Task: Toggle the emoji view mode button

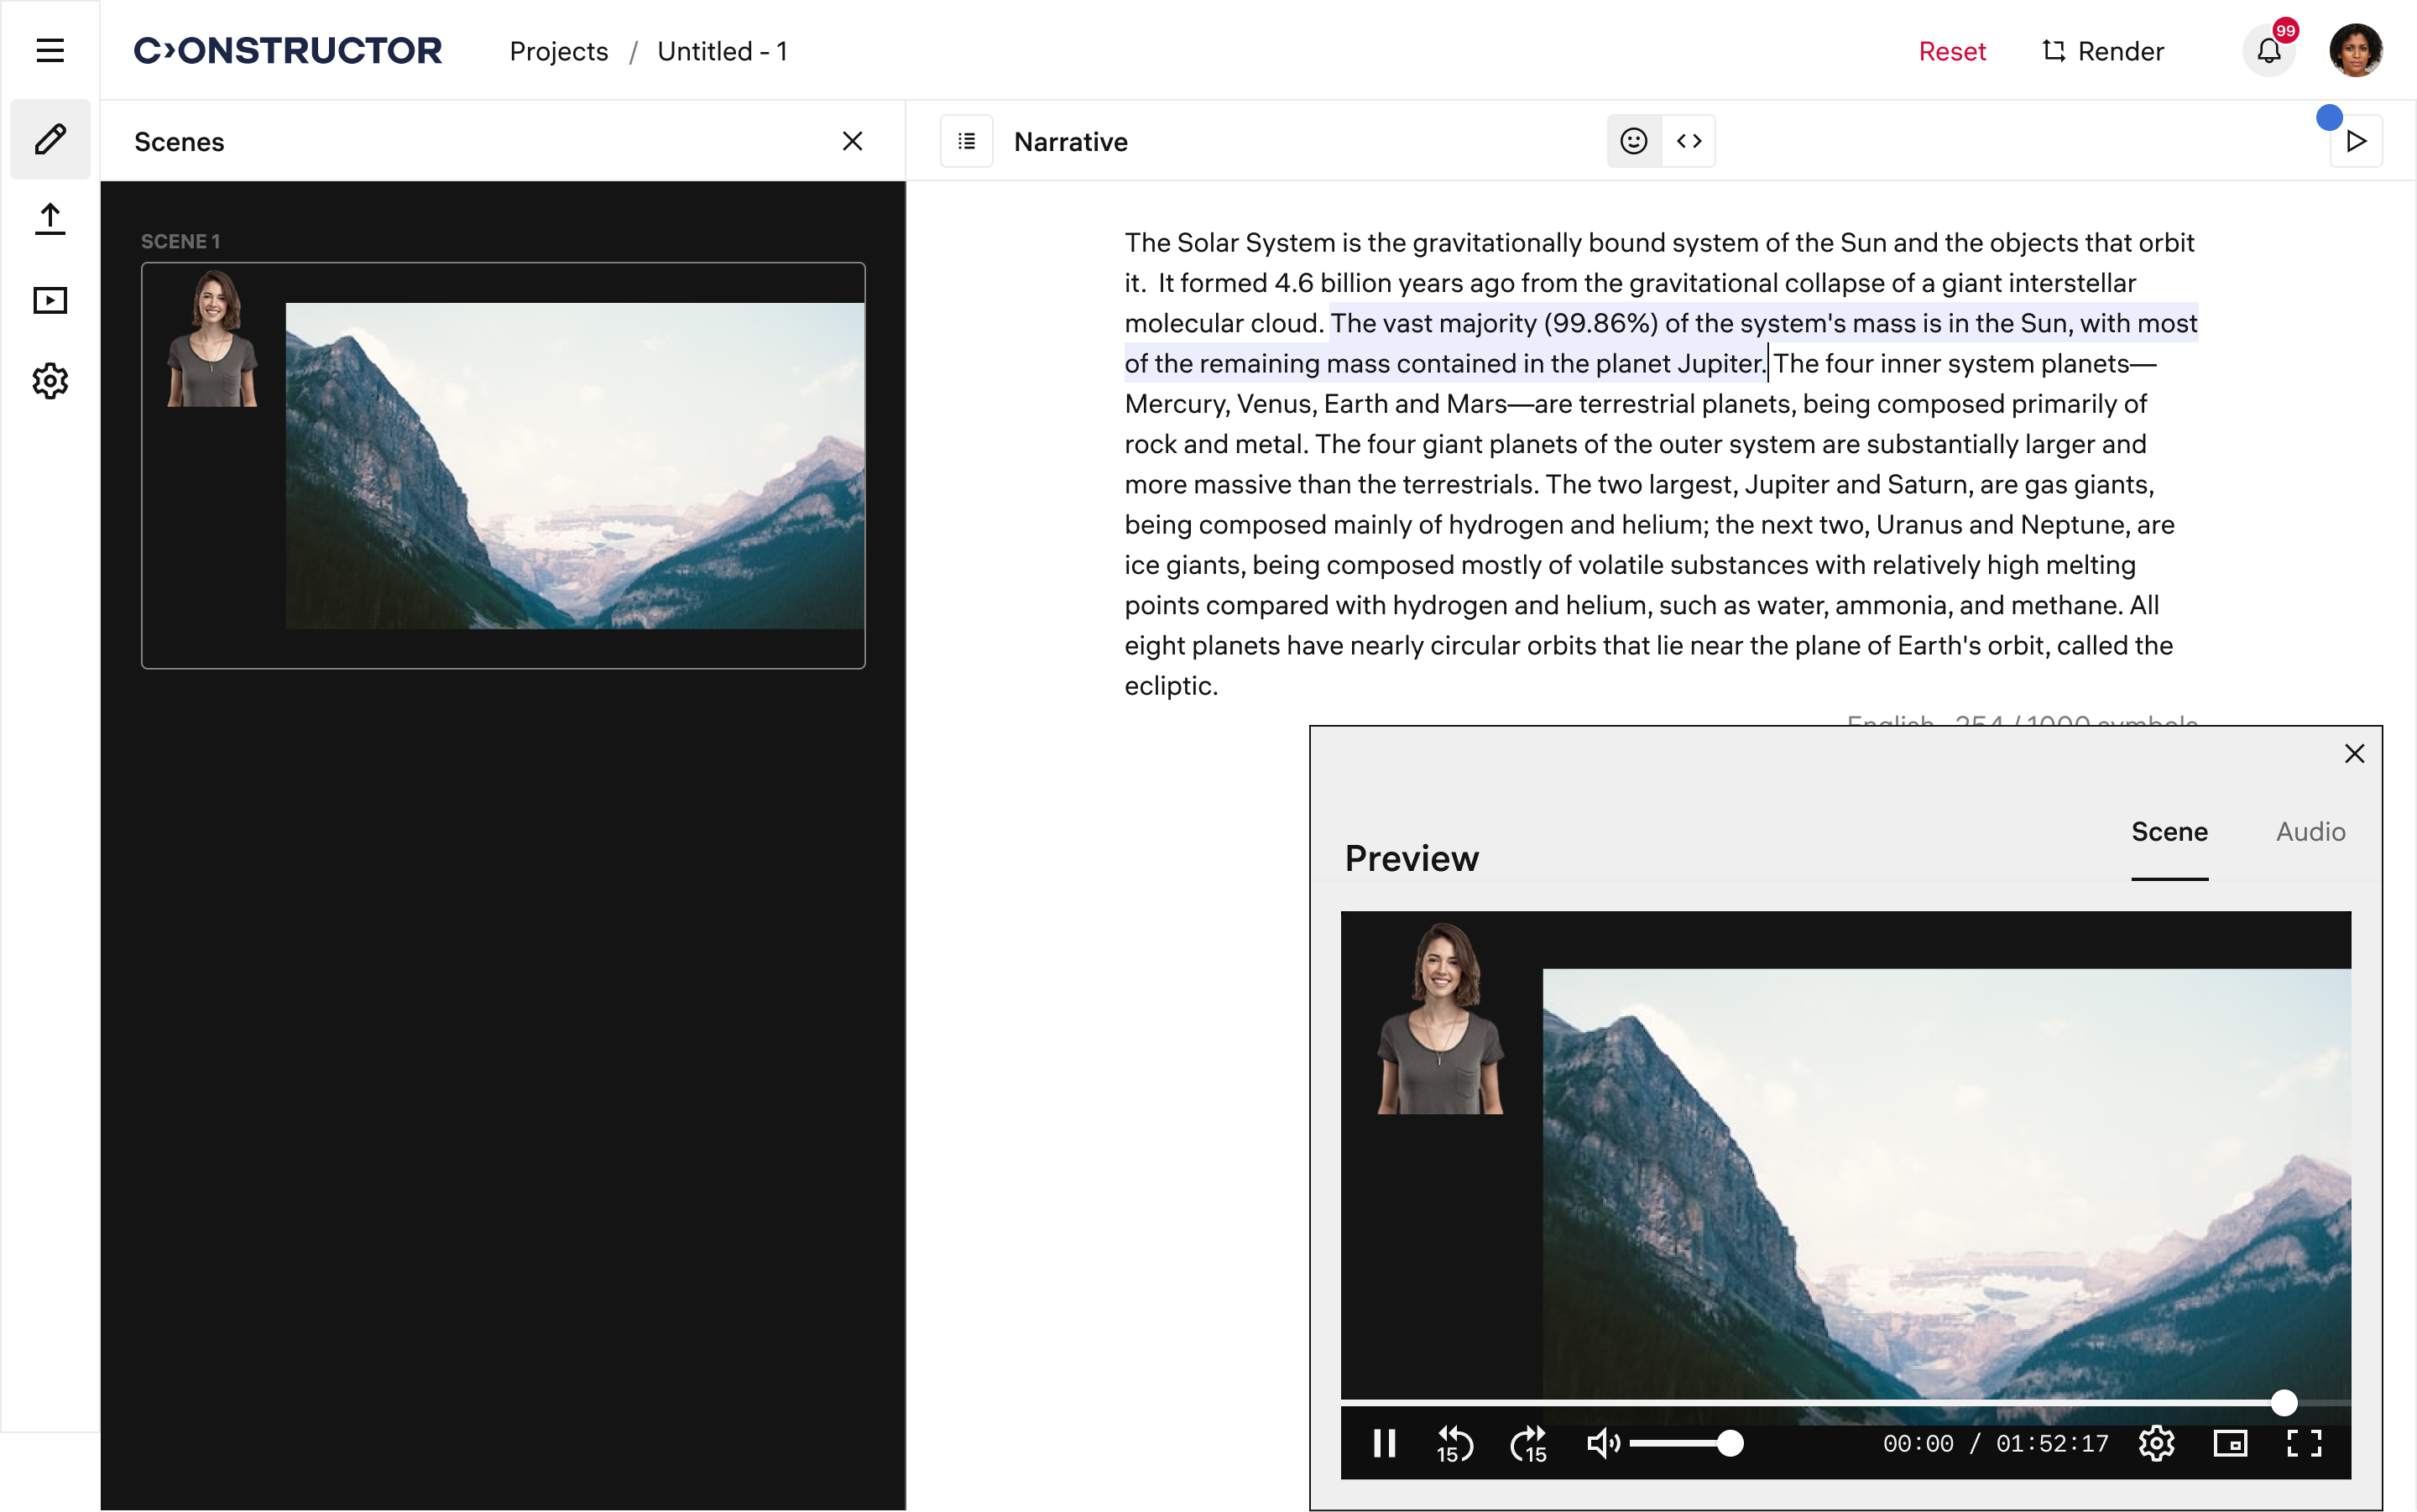Action: click(1634, 141)
